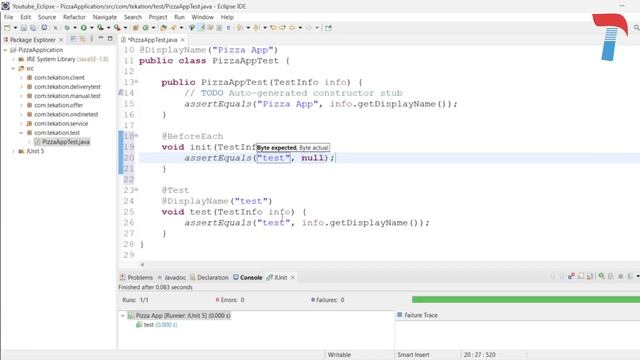Collapse the PizzaApplication project node
Screen dimensions: 640x360
point(5,50)
